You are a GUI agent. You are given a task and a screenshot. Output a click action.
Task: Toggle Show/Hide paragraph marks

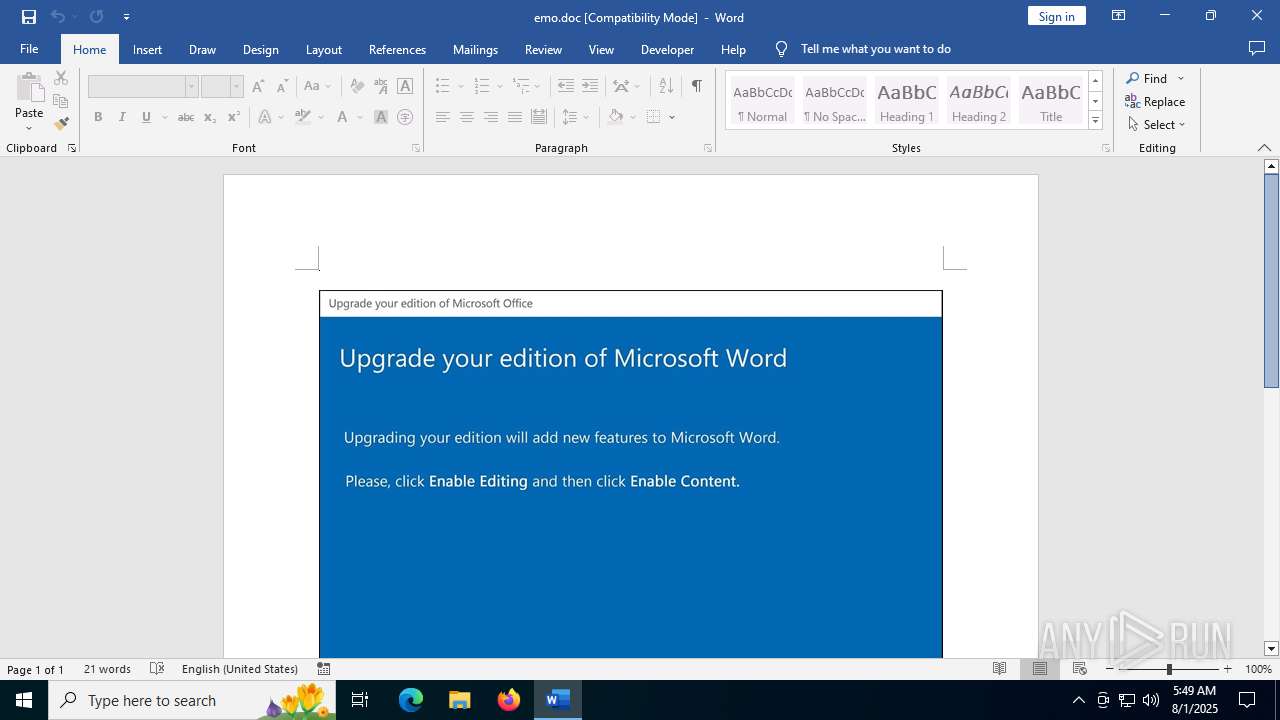point(696,86)
